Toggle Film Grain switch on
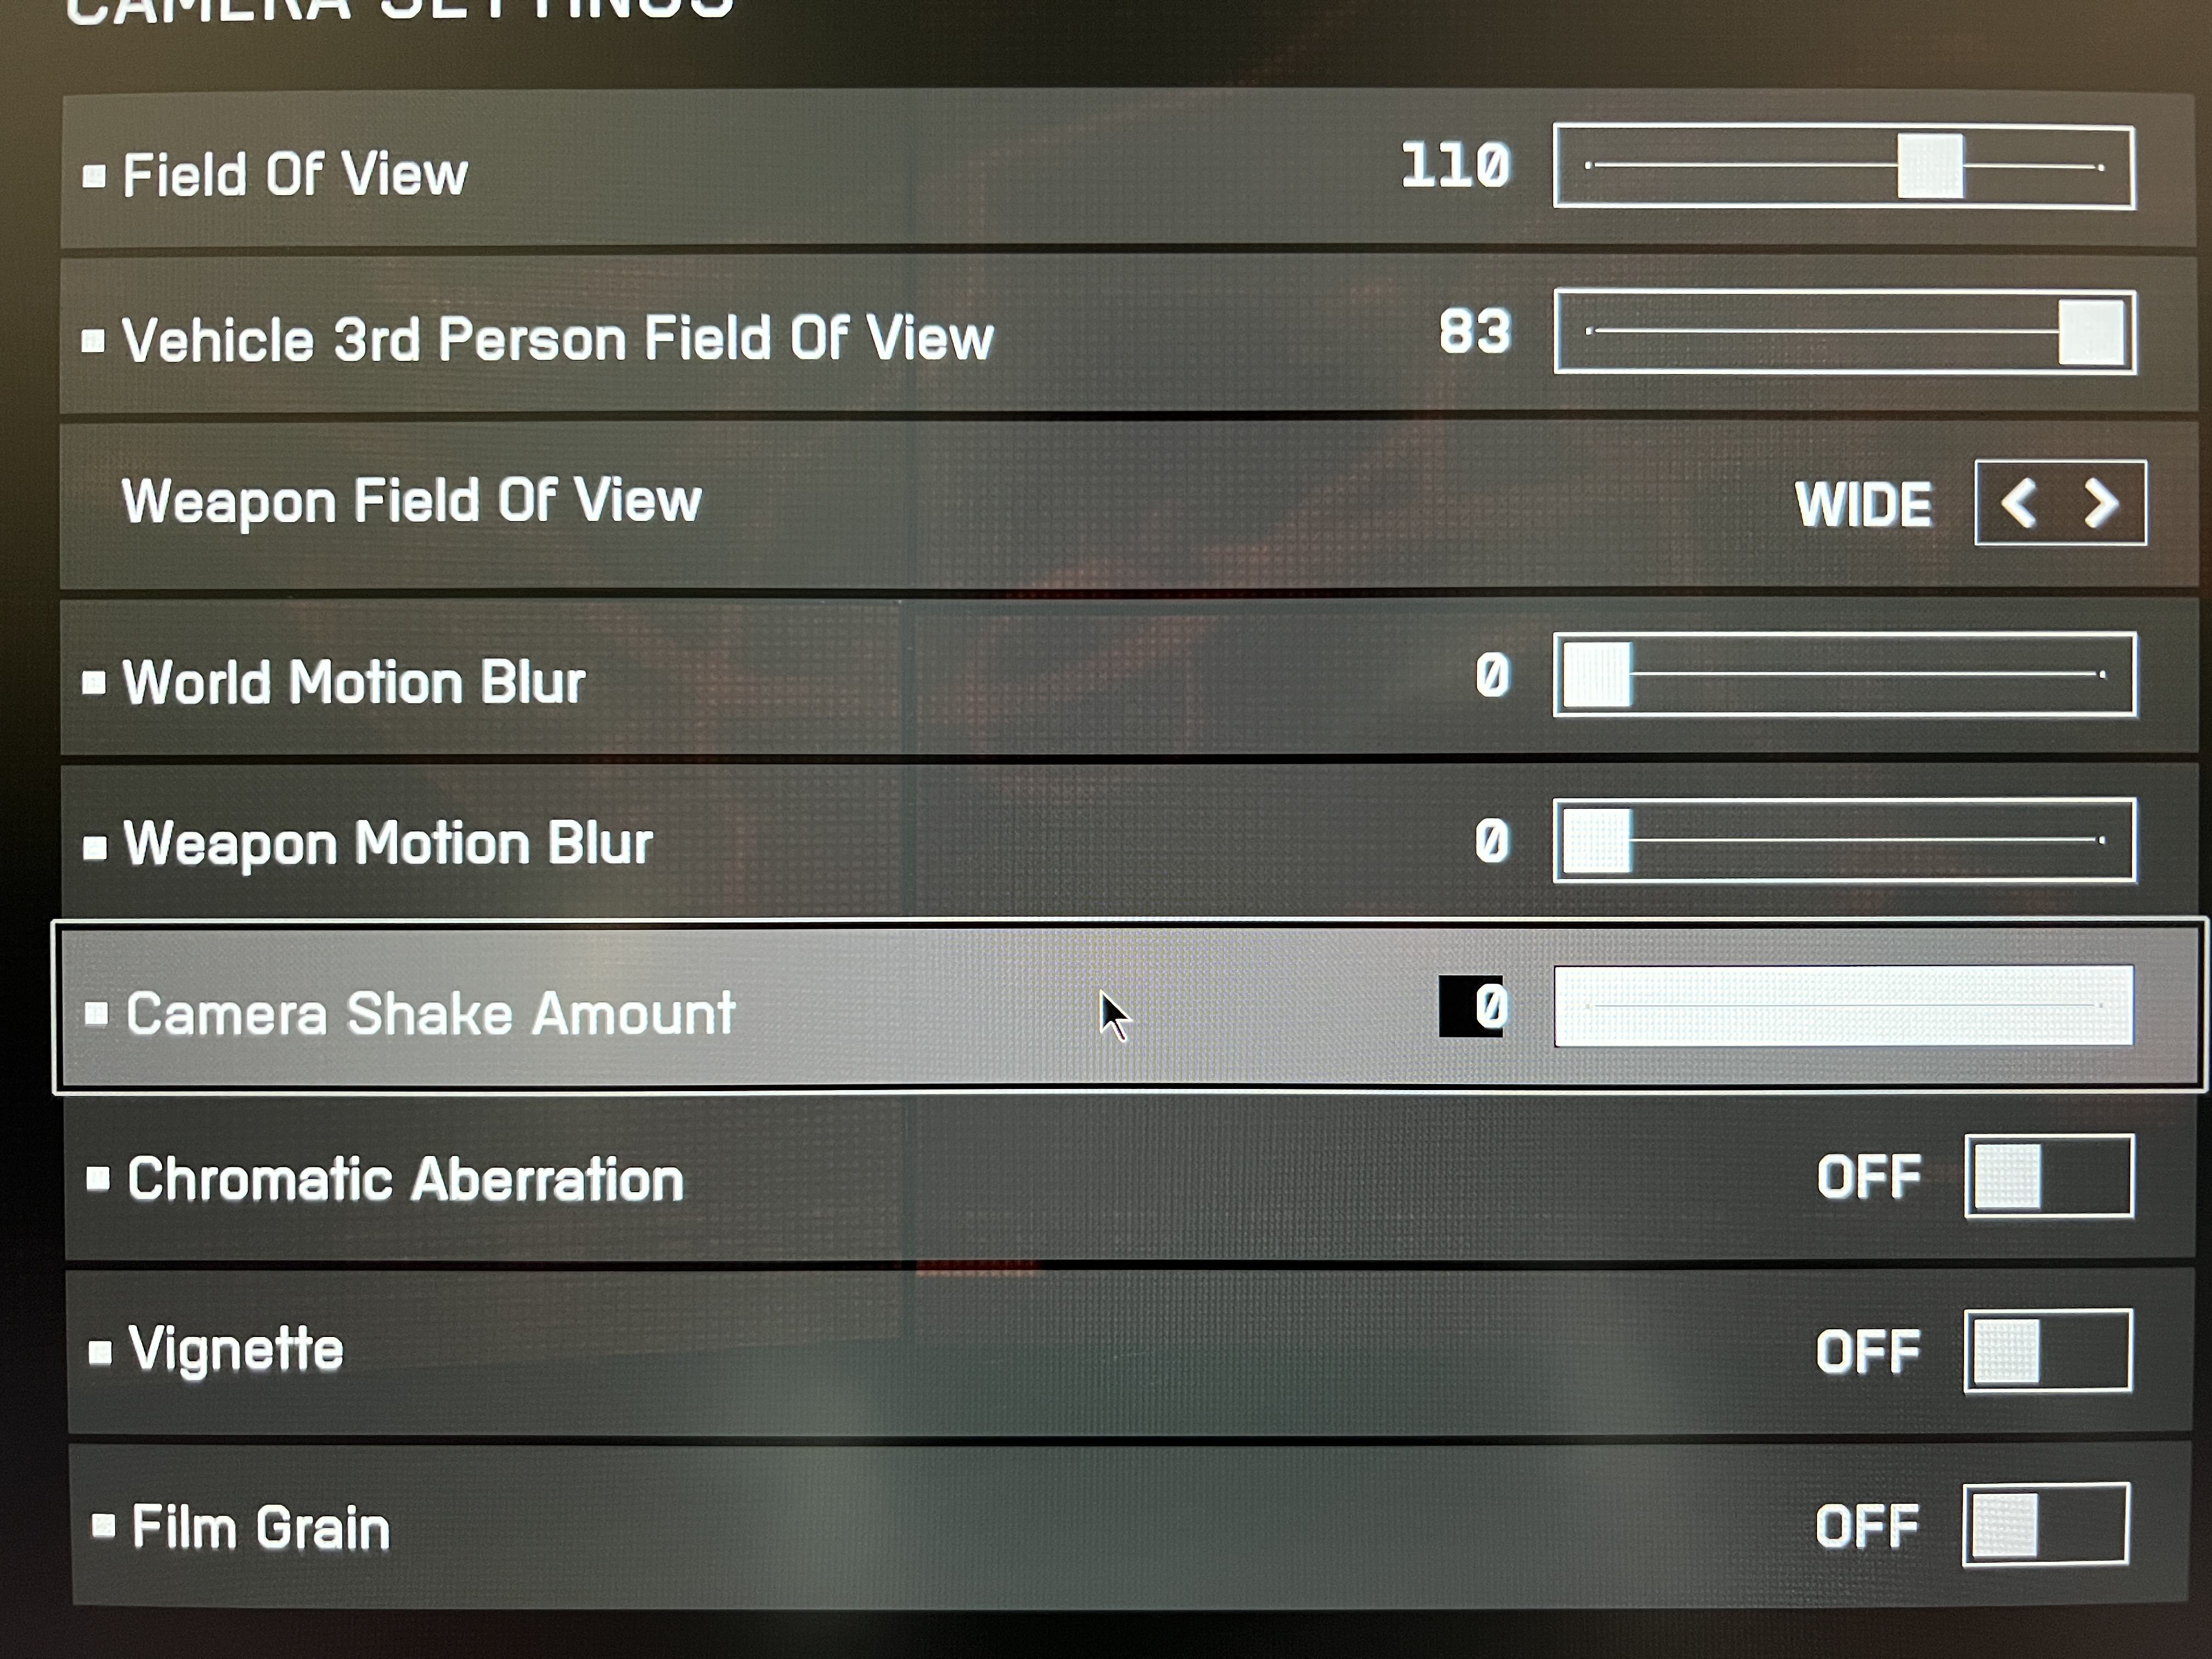 2045,1525
